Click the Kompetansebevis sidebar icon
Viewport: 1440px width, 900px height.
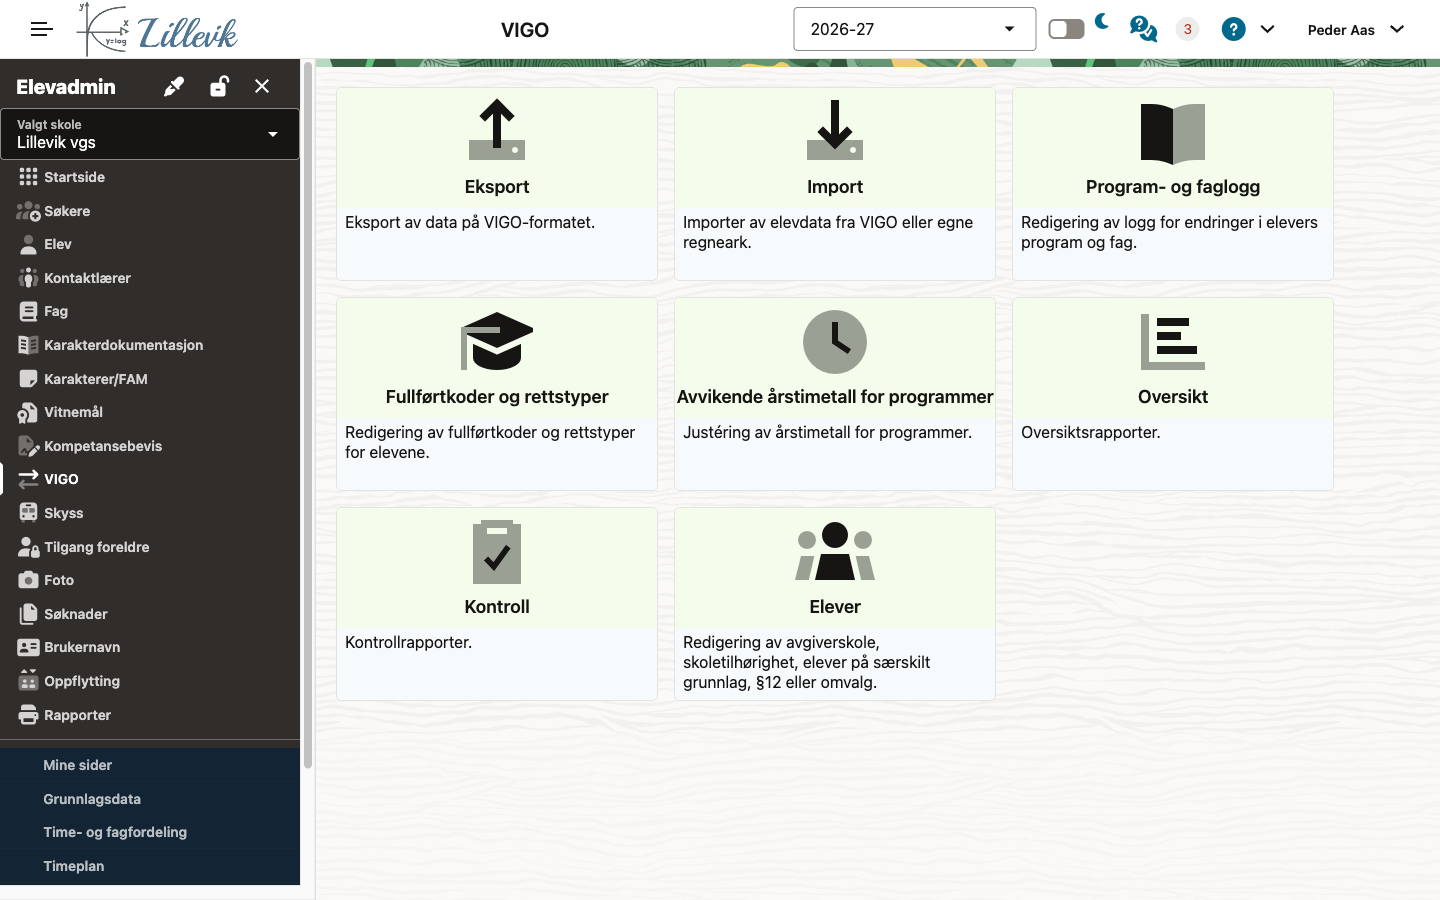28,446
